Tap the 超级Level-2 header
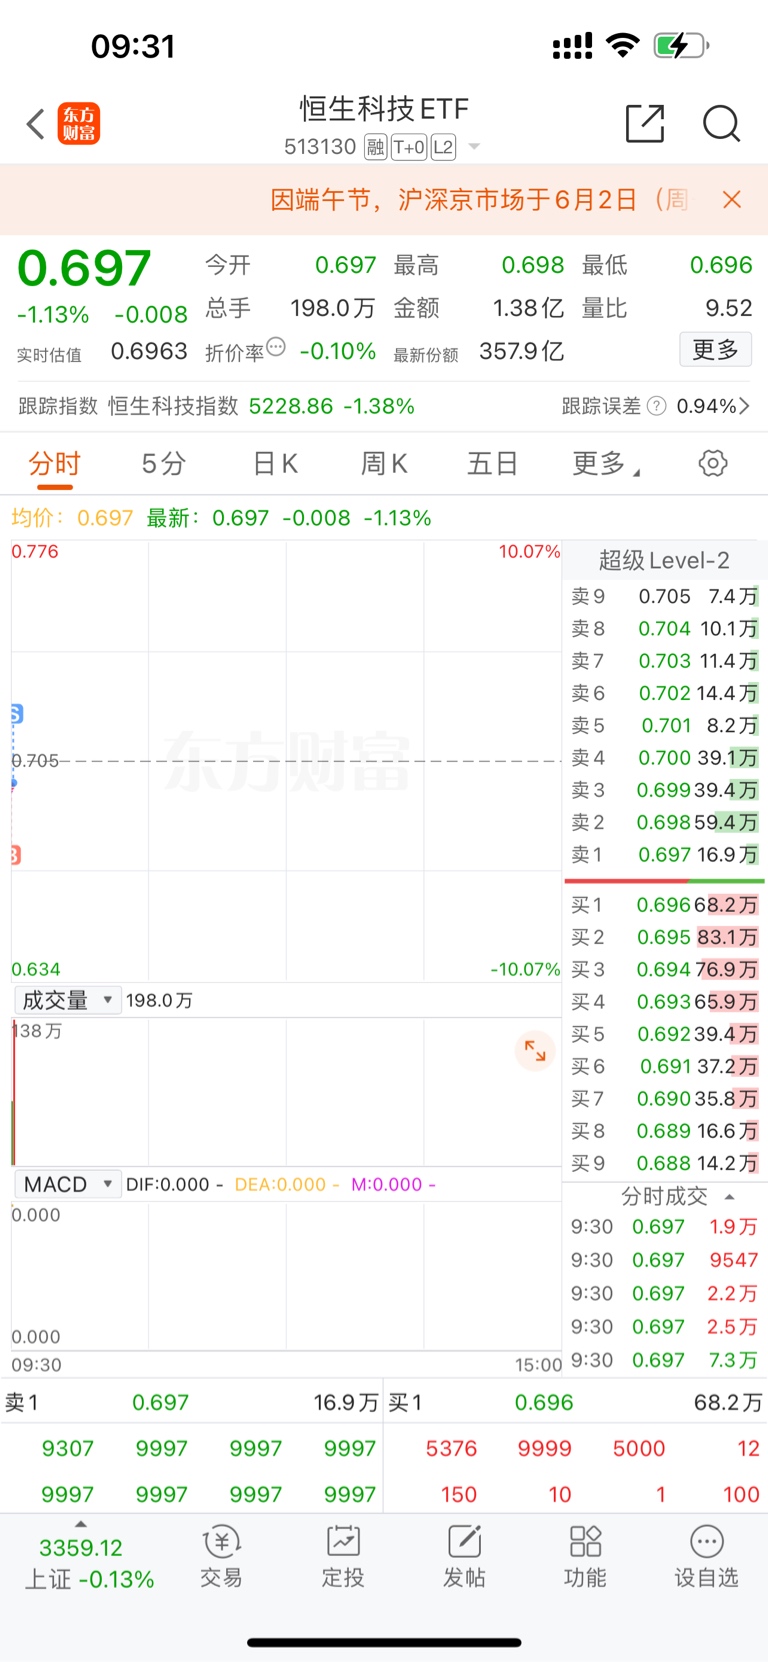The image size is (768, 1662). [x=664, y=560]
